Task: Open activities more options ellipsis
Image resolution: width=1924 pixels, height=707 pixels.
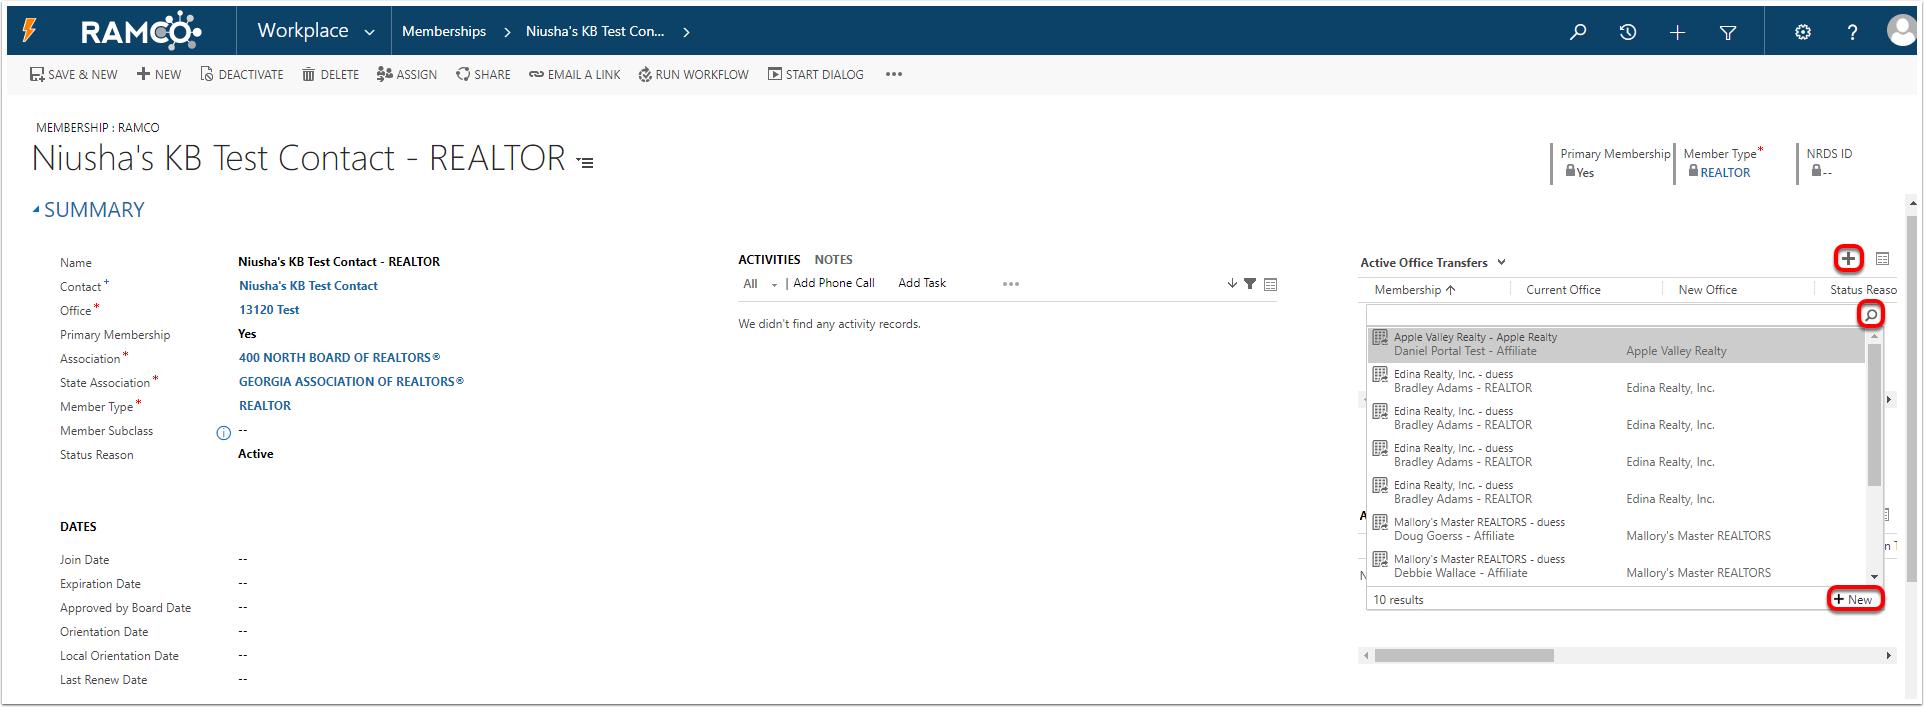Action: coord(1011,284)
